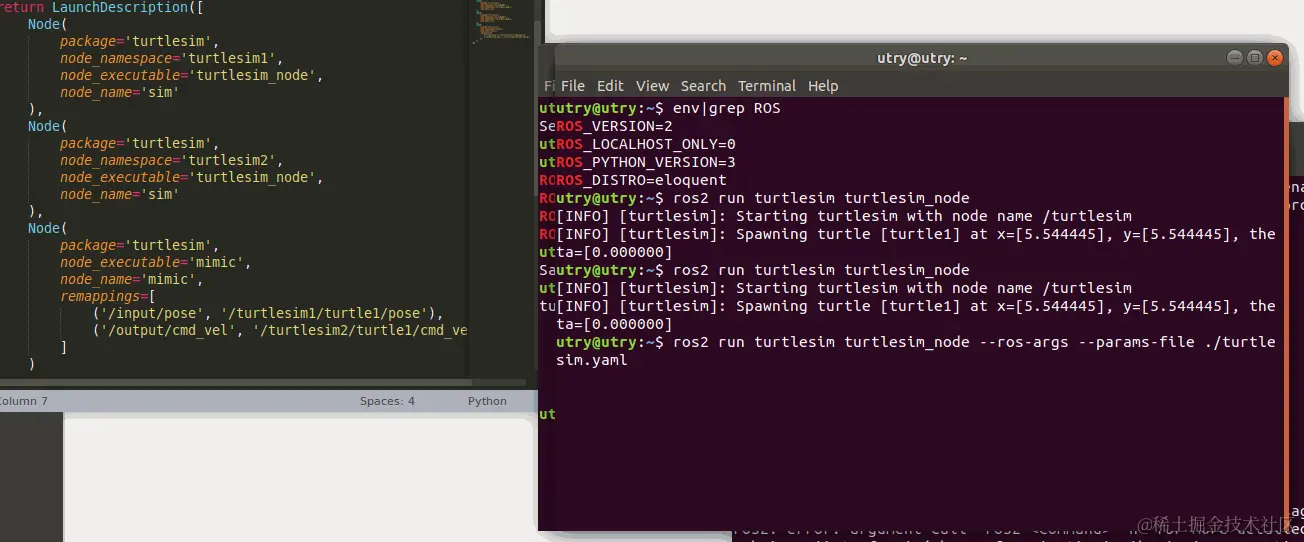Open the View menu in the terminal

tap(652, 86)
